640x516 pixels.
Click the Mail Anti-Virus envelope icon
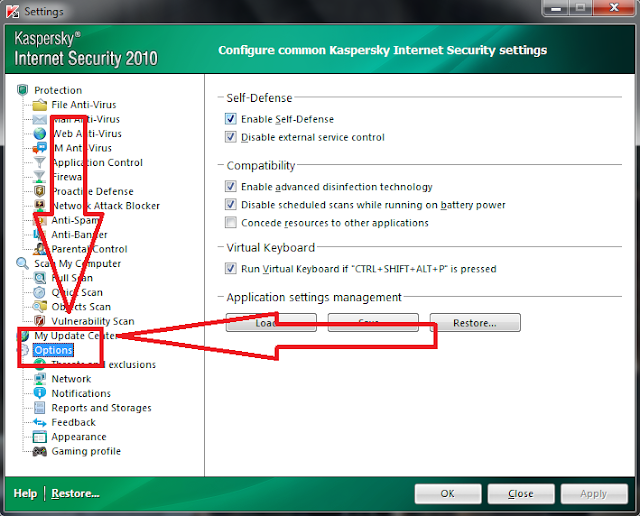click(40, 119)
